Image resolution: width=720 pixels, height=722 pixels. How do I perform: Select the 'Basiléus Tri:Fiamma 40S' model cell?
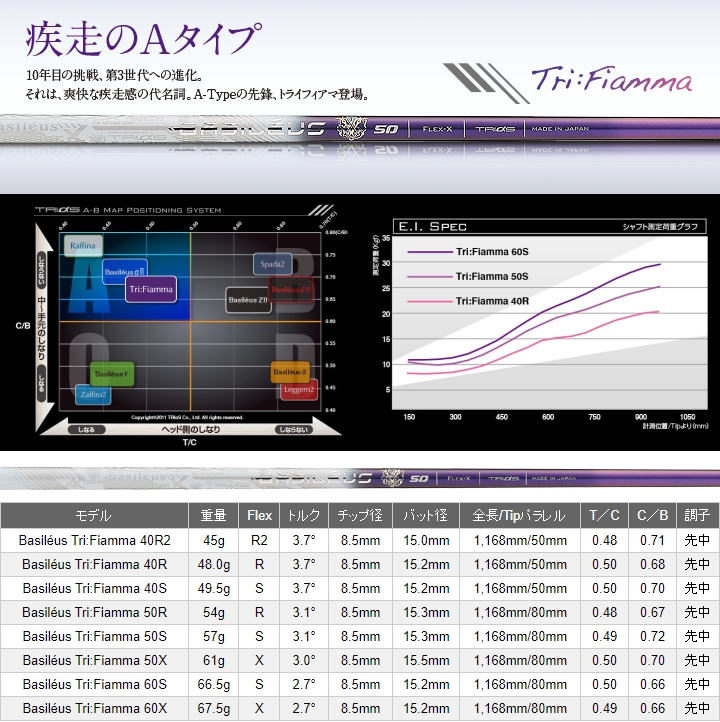click(94, 588)
